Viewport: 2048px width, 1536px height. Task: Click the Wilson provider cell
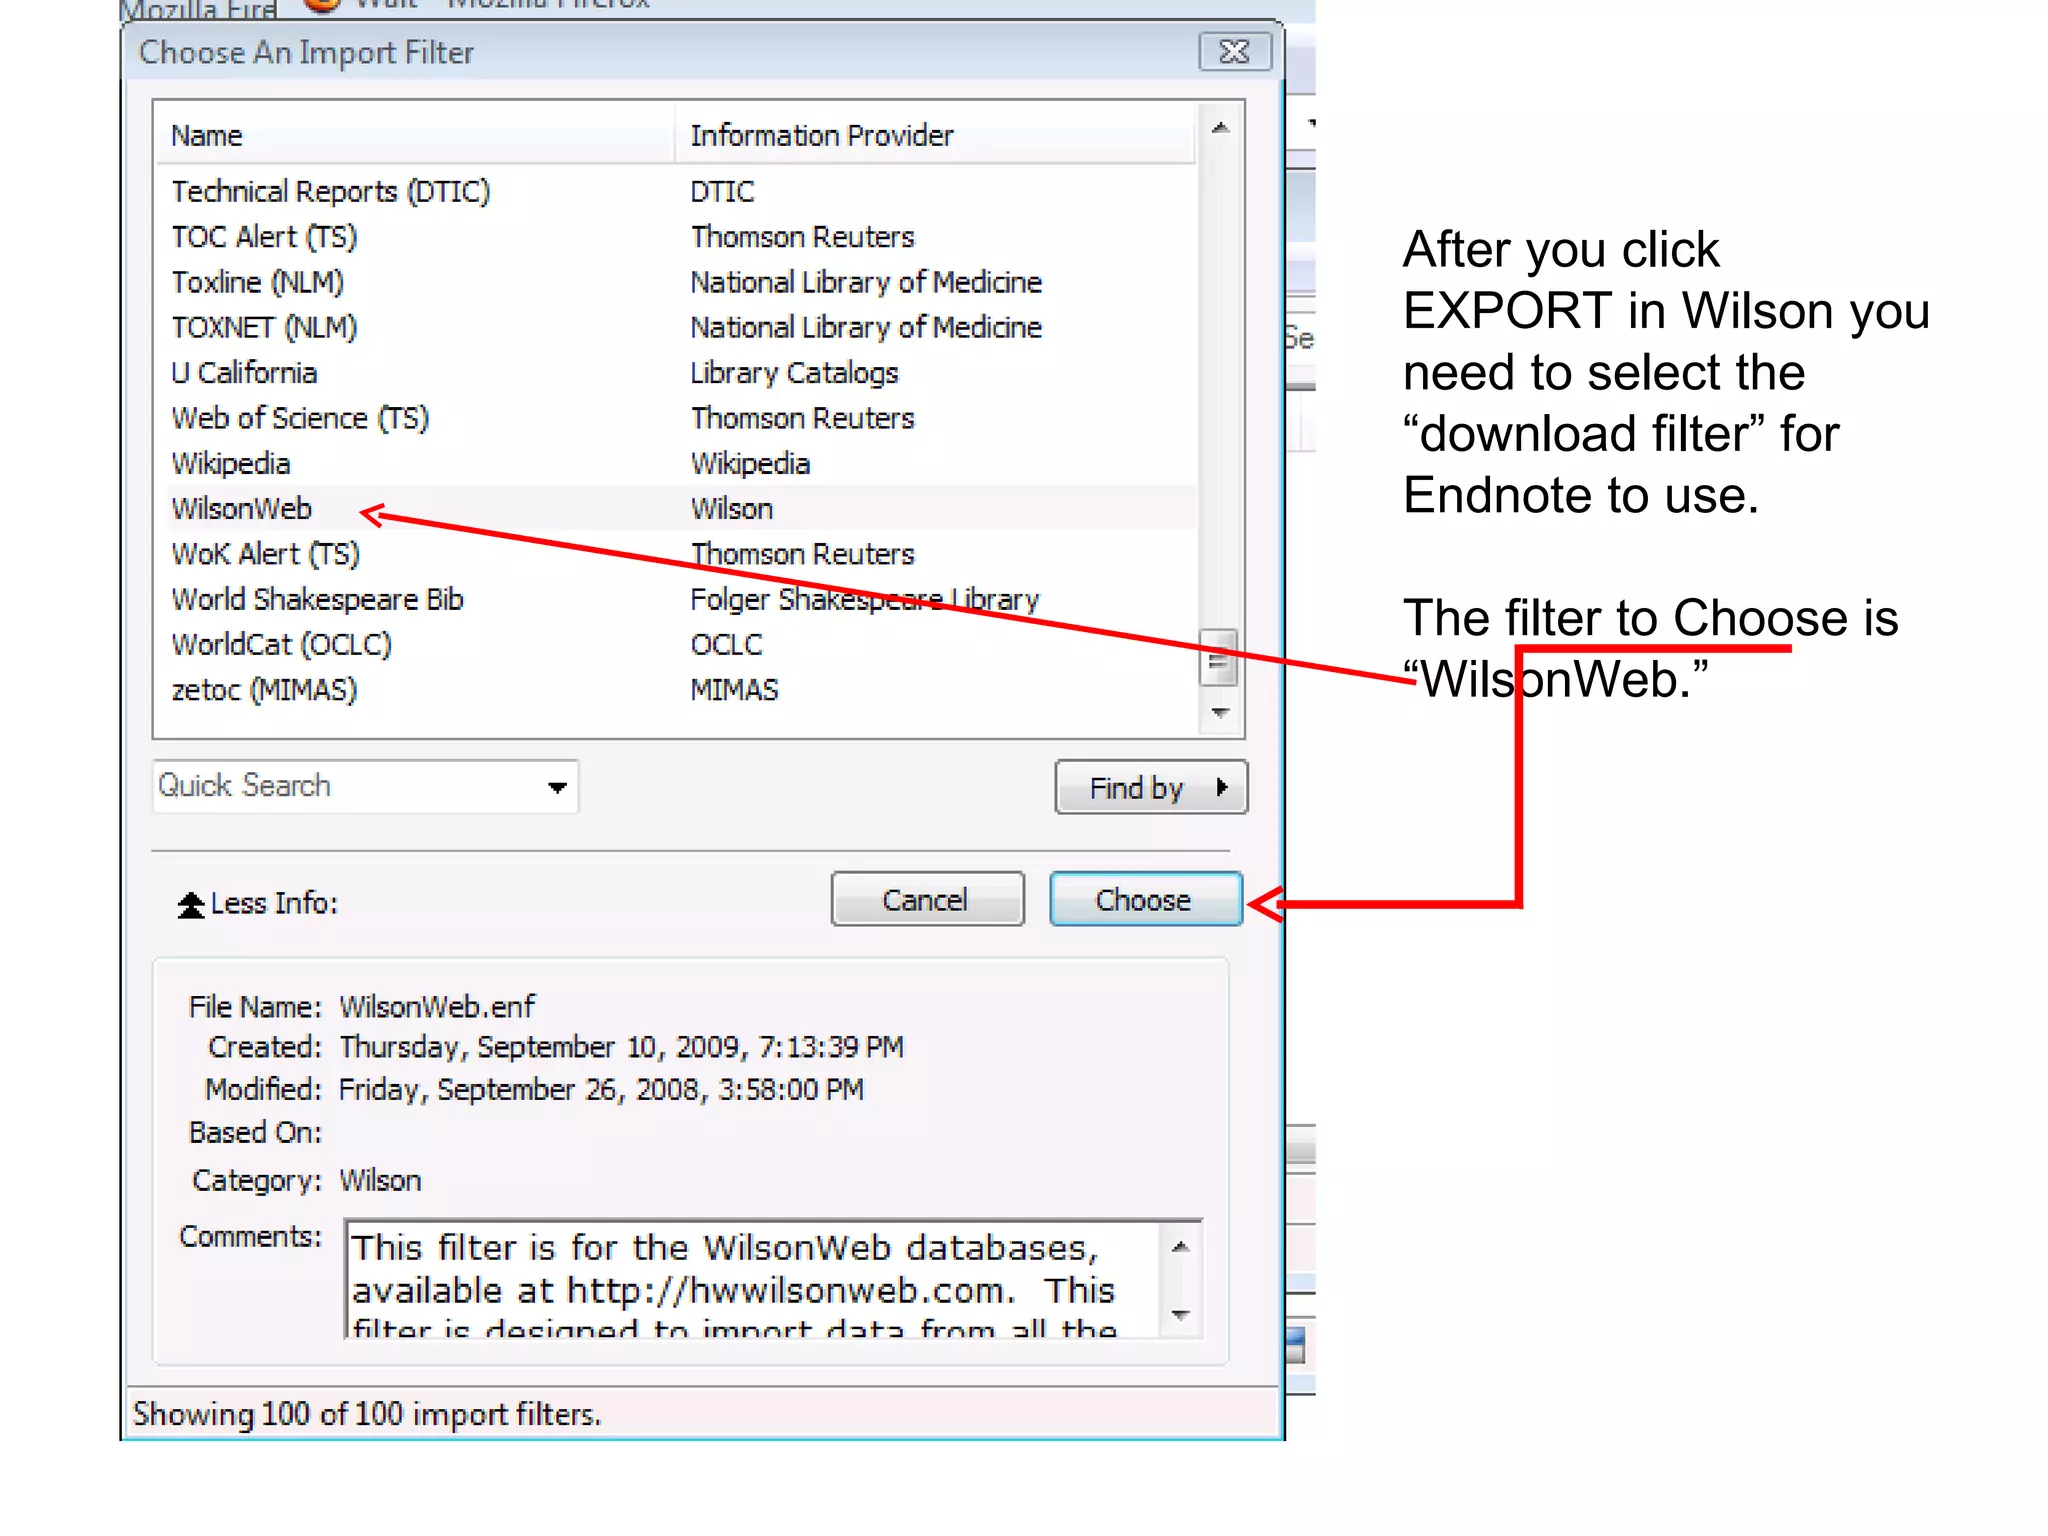point(731,508)
